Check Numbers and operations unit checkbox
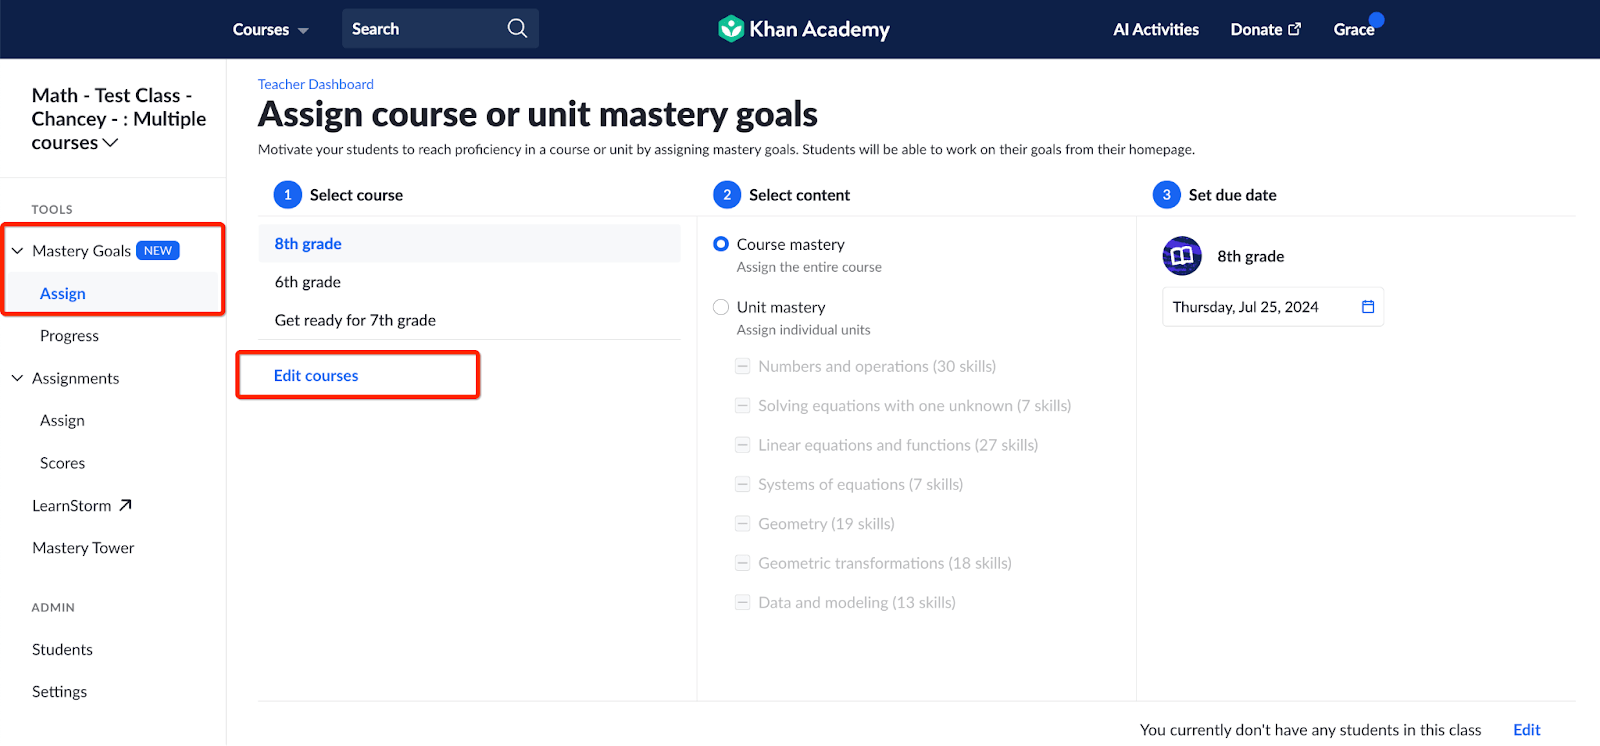This screenshot has height=746, width=1600. coord(743,366)
